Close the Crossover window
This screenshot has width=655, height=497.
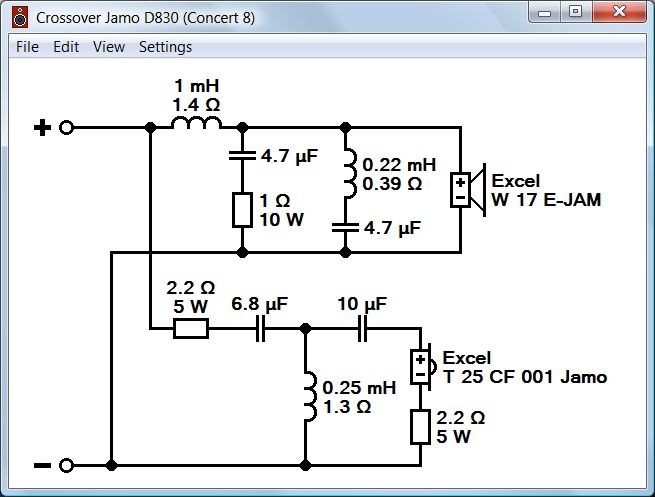(619, 12)
